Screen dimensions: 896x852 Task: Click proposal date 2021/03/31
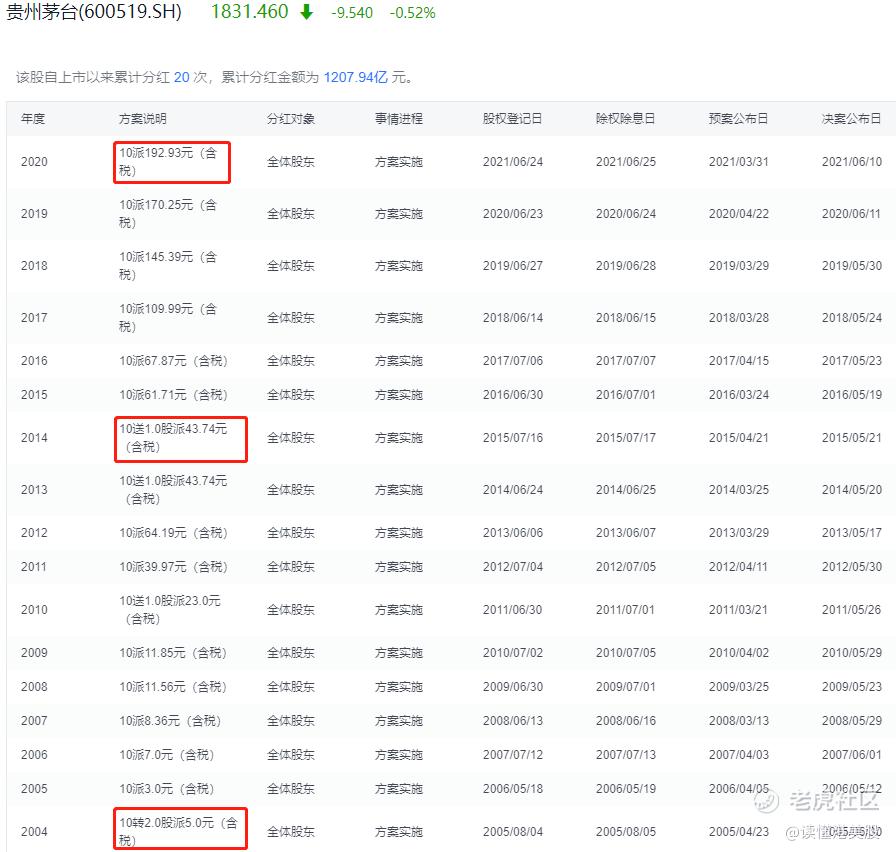(x=739, y=162)
